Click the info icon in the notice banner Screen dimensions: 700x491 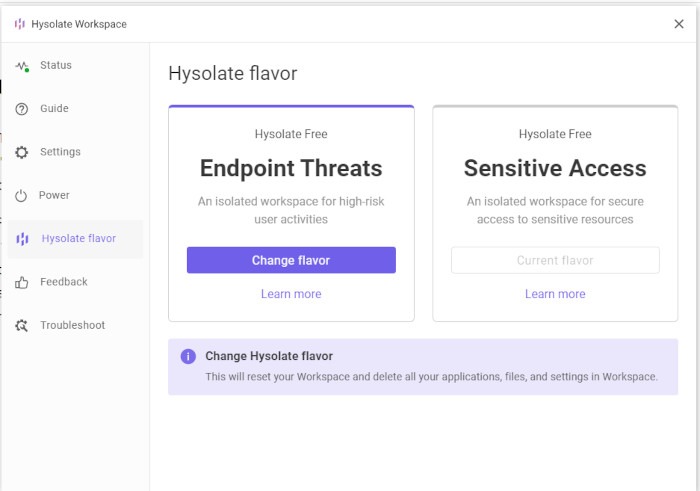[x=188, y=356]
